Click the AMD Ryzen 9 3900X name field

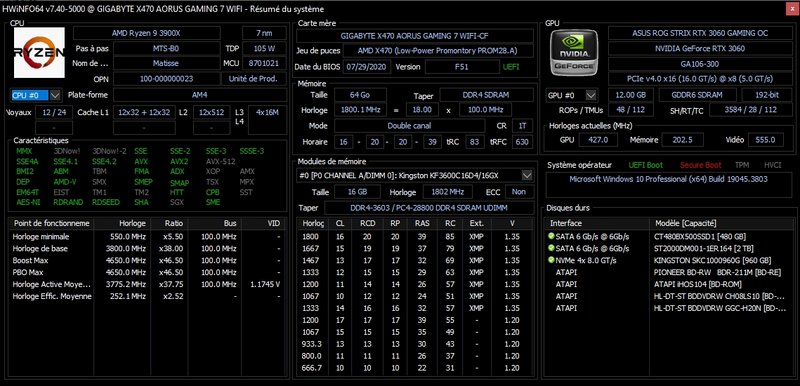[147, 33]
